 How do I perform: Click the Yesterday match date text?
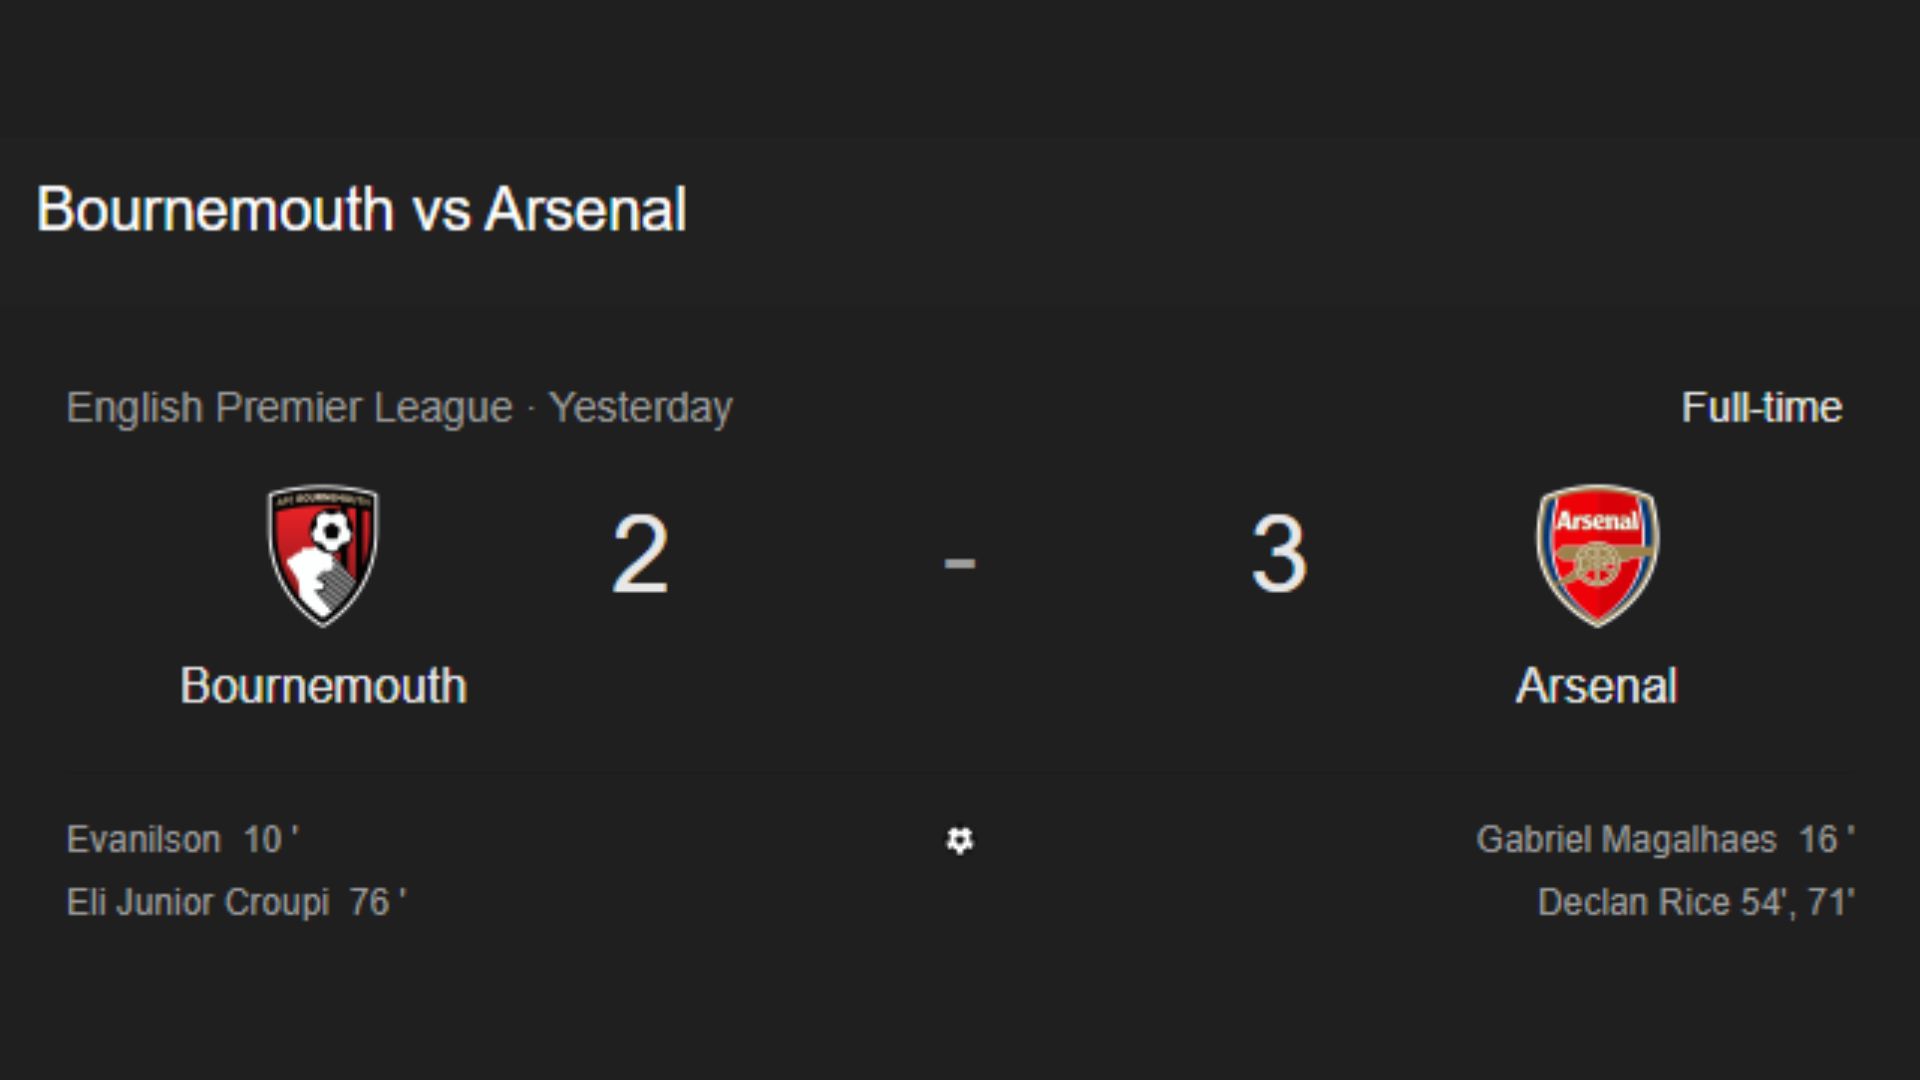click(640, 408)
